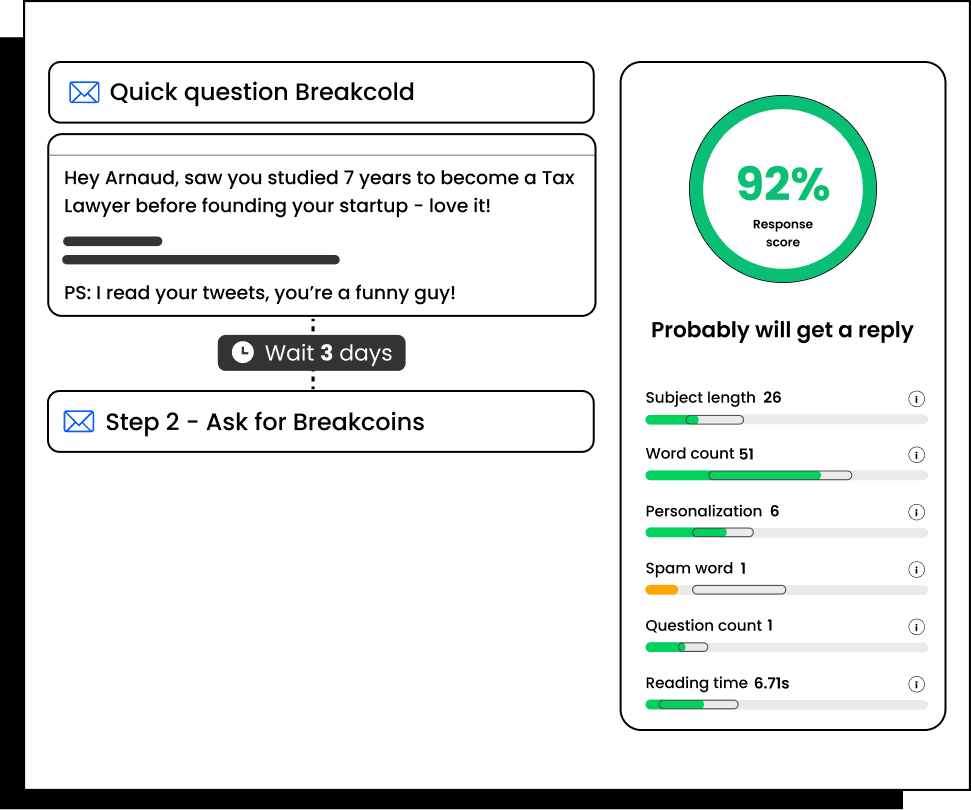Click the Wait 3 days delay button
The image size is (971, 810).
[311, 353]
